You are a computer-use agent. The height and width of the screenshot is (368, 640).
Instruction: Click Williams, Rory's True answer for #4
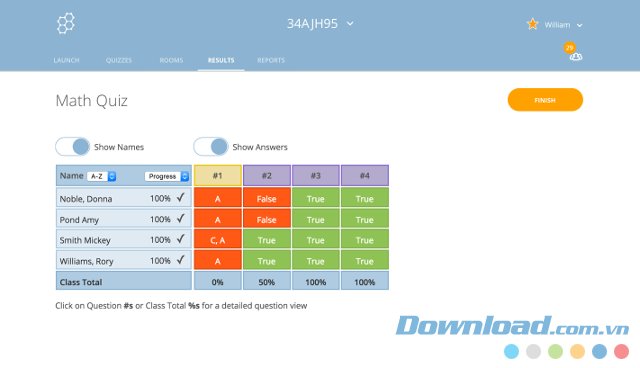point(364,260)
